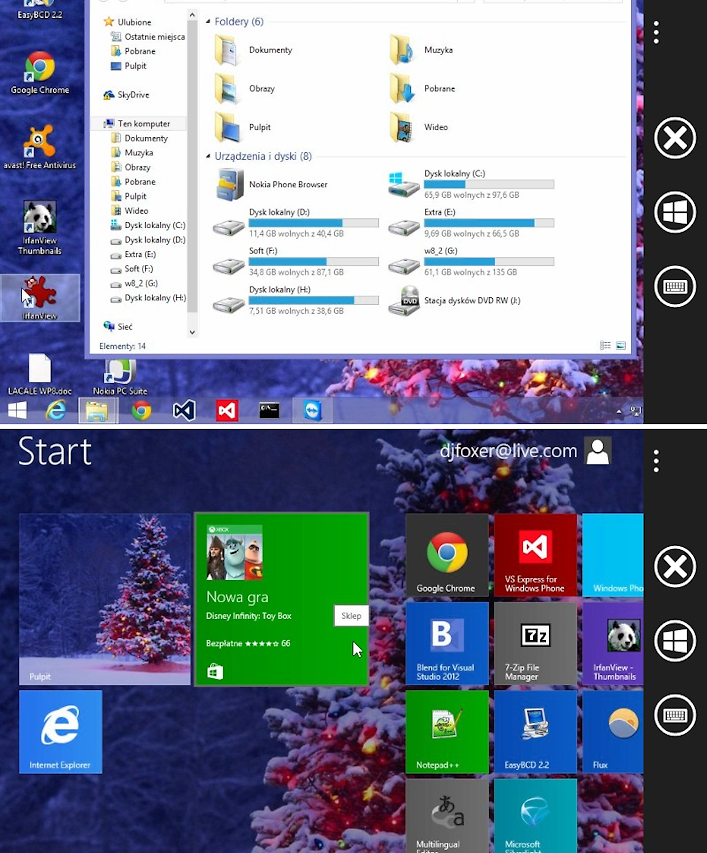
Task: Collapse the Urządzenia i dyski group
Action: [x=208, y=157]
